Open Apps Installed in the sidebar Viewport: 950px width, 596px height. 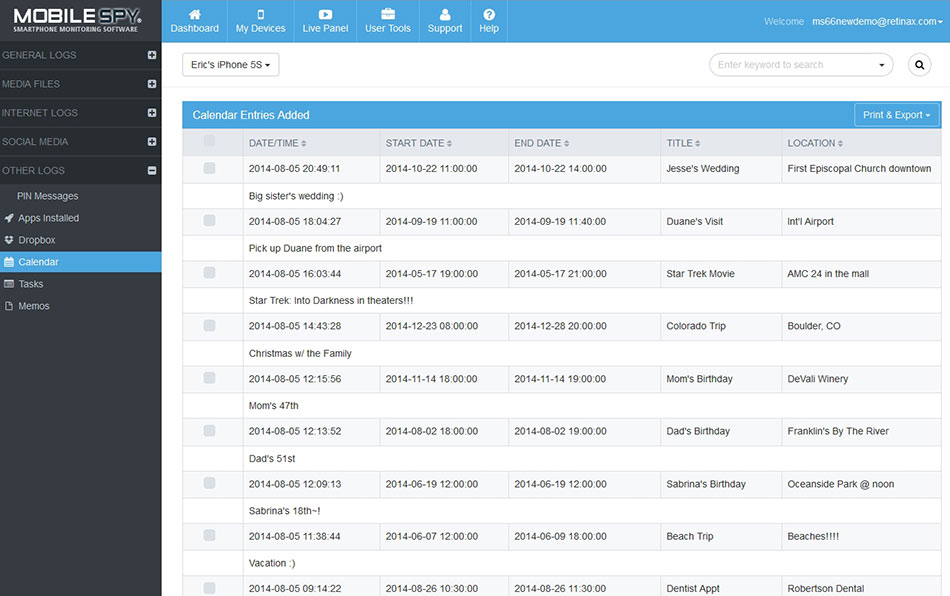[x=48, y=218]
